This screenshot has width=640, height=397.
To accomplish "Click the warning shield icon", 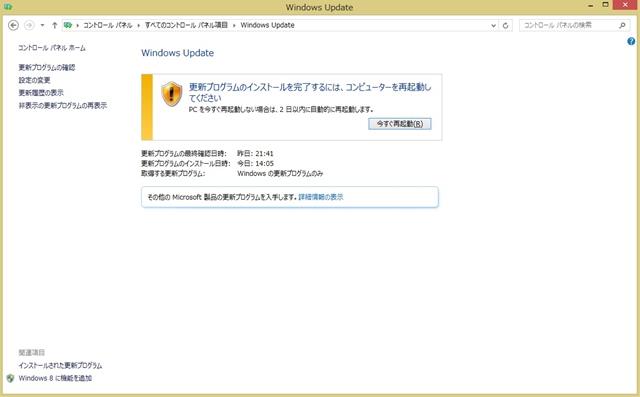I will coord(171,94).
